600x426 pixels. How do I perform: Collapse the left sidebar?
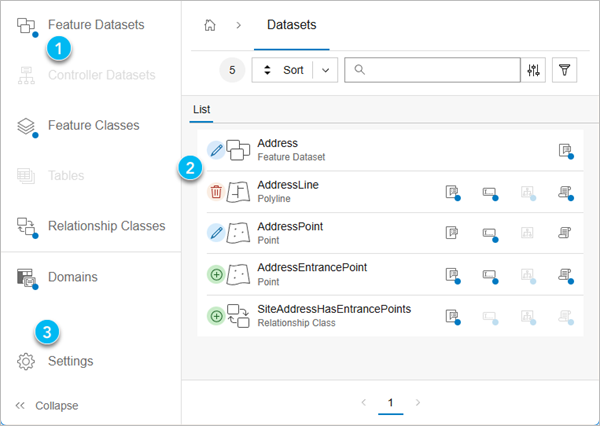(47, 405)
